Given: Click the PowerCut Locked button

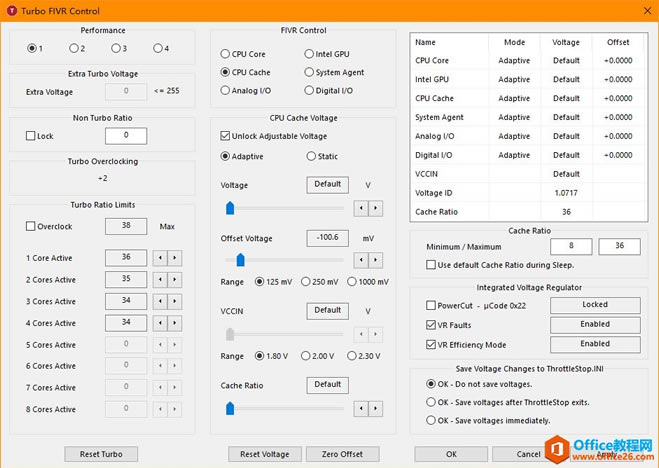Looking at the screenshot, I should [595, 305].
